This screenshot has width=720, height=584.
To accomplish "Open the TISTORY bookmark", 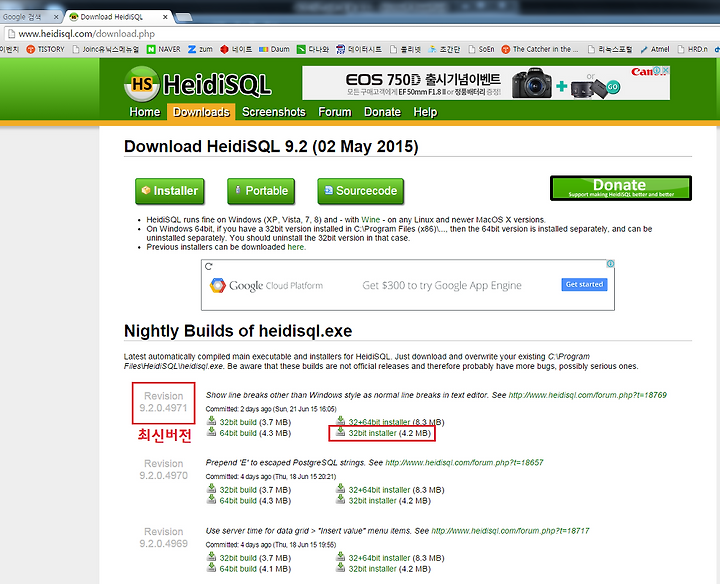I will pos(45,49).
